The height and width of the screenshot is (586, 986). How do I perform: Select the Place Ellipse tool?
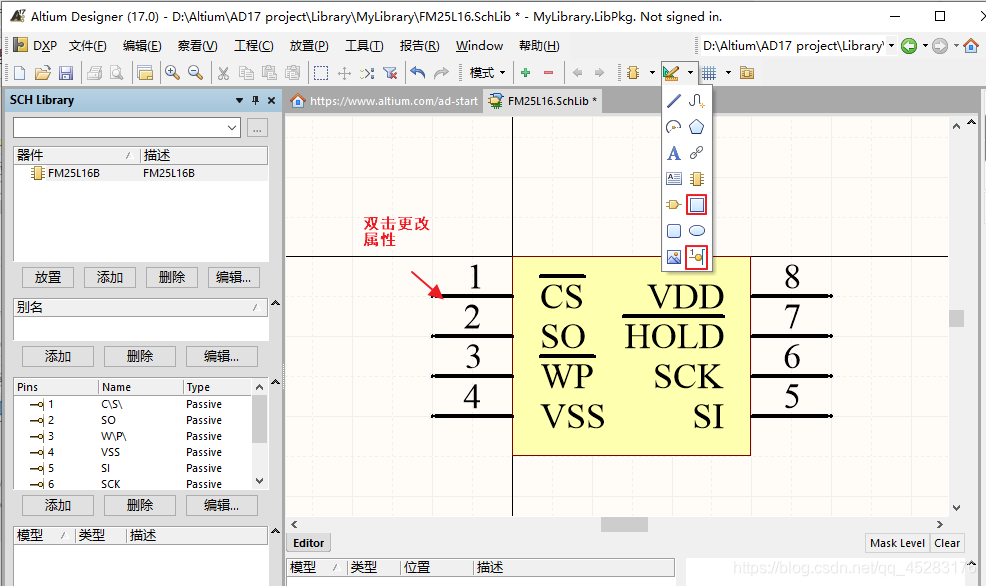point(697,231)
